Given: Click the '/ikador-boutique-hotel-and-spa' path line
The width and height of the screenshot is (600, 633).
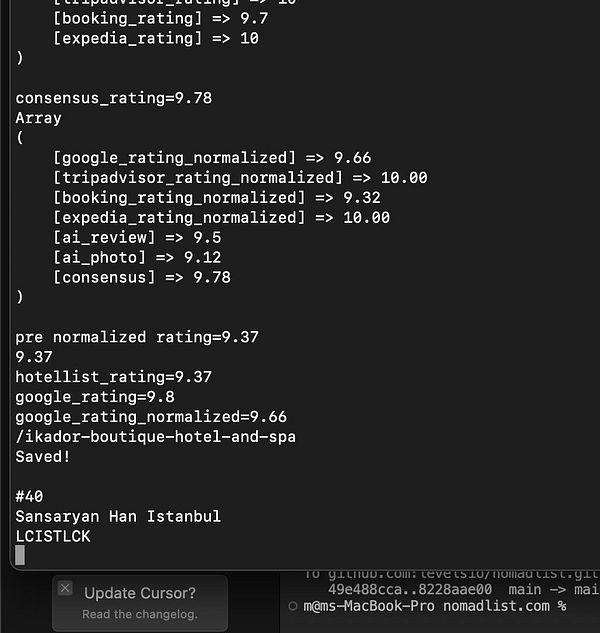Looking at the screenshot, I should click(155, 437).
